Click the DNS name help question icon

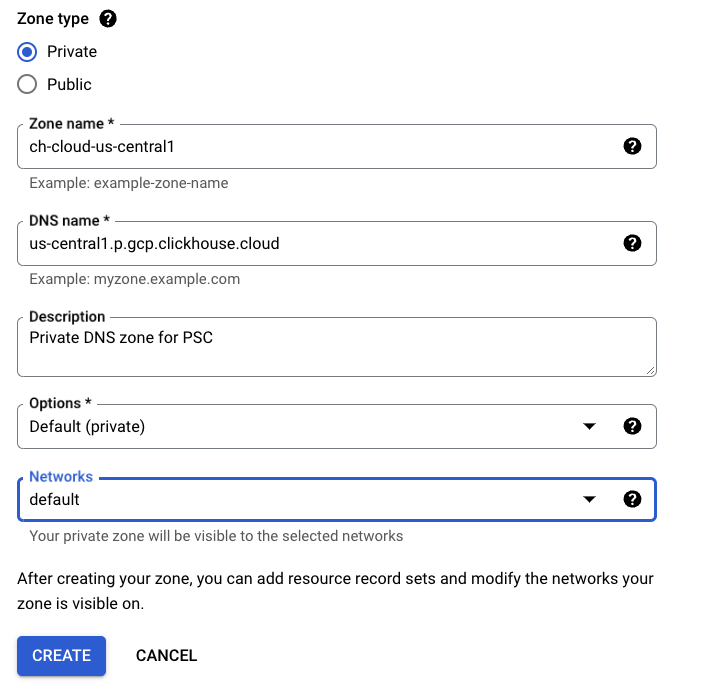coord(632,243)
